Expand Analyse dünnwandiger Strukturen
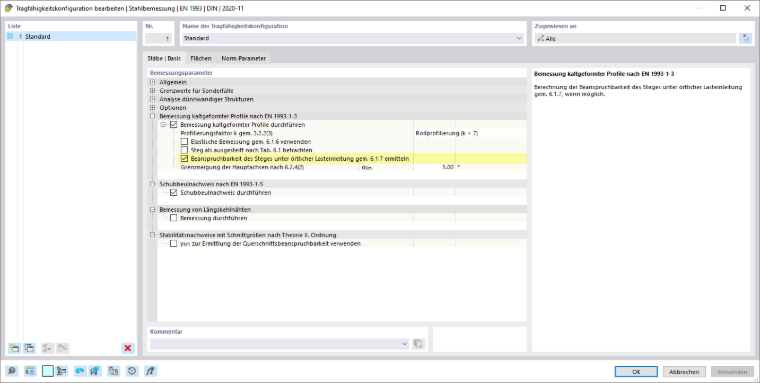The height and width of the screenshot is (383, 760). click(x=153, y=99)
